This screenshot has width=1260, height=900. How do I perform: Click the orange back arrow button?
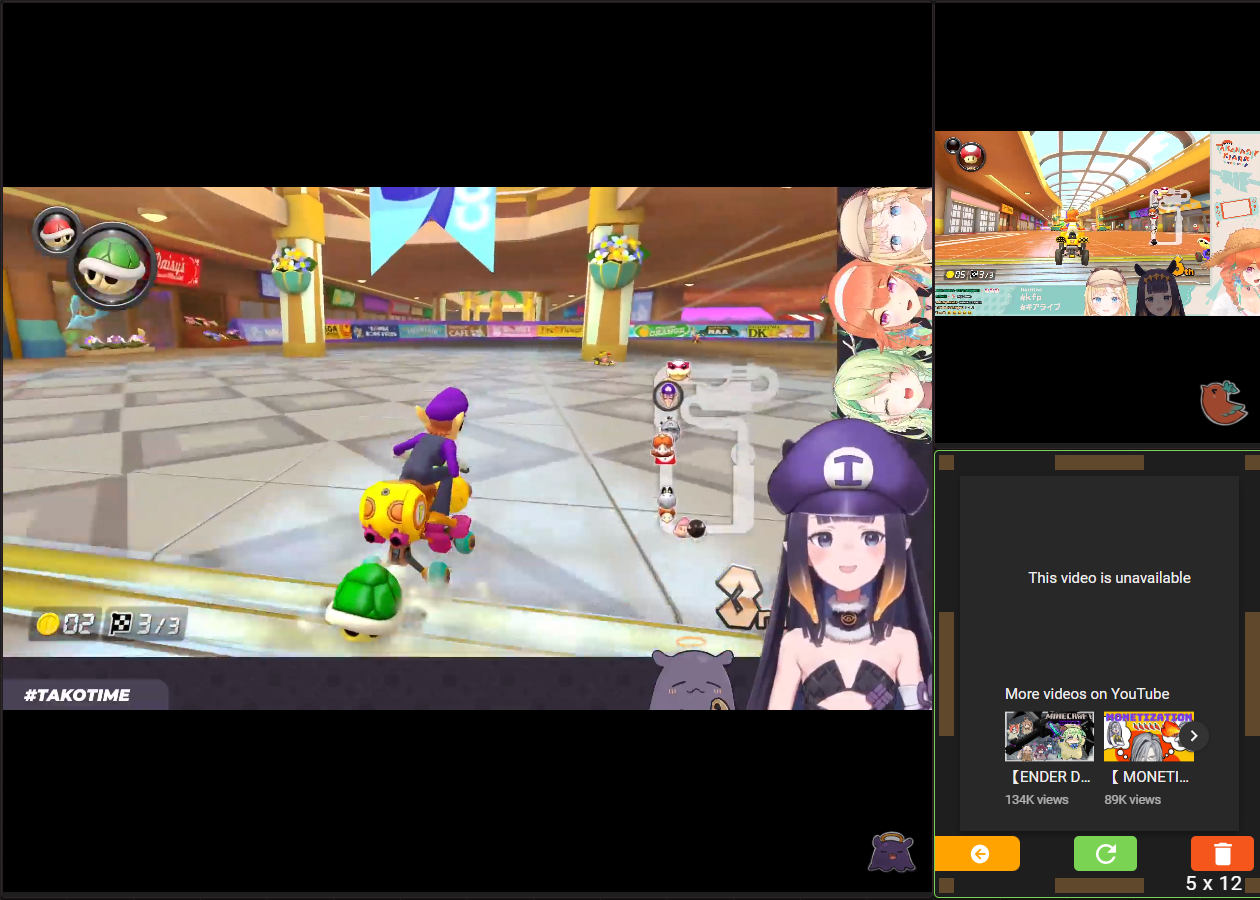point(977,853)
